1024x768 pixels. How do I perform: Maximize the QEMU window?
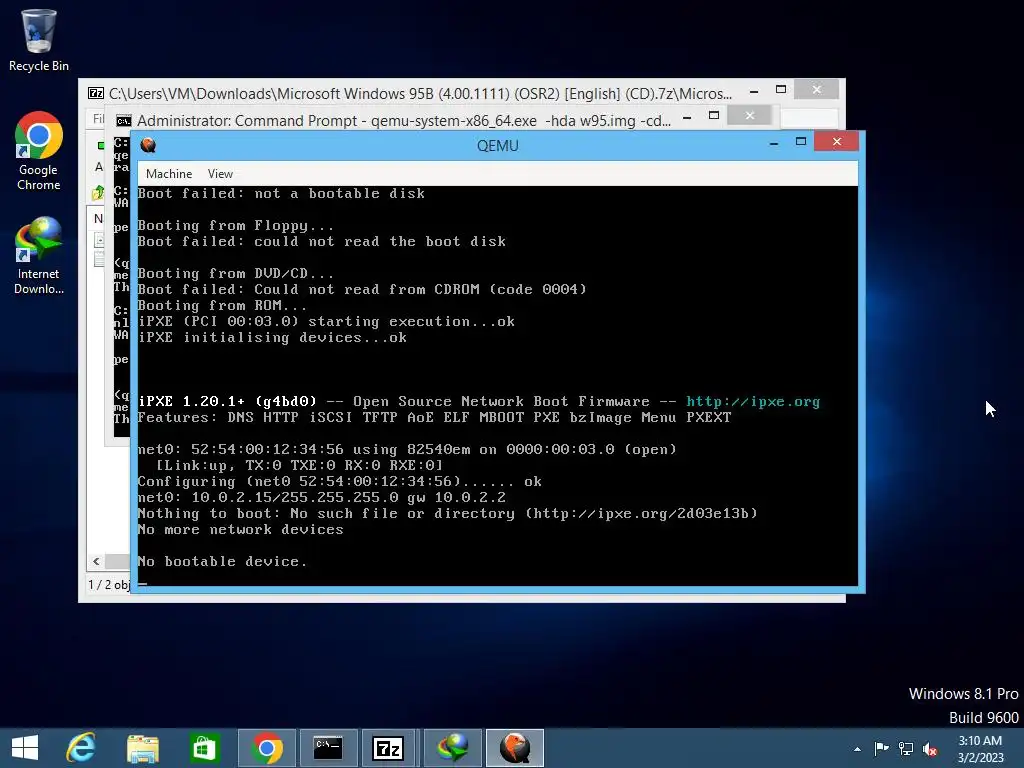pos(801,142)
